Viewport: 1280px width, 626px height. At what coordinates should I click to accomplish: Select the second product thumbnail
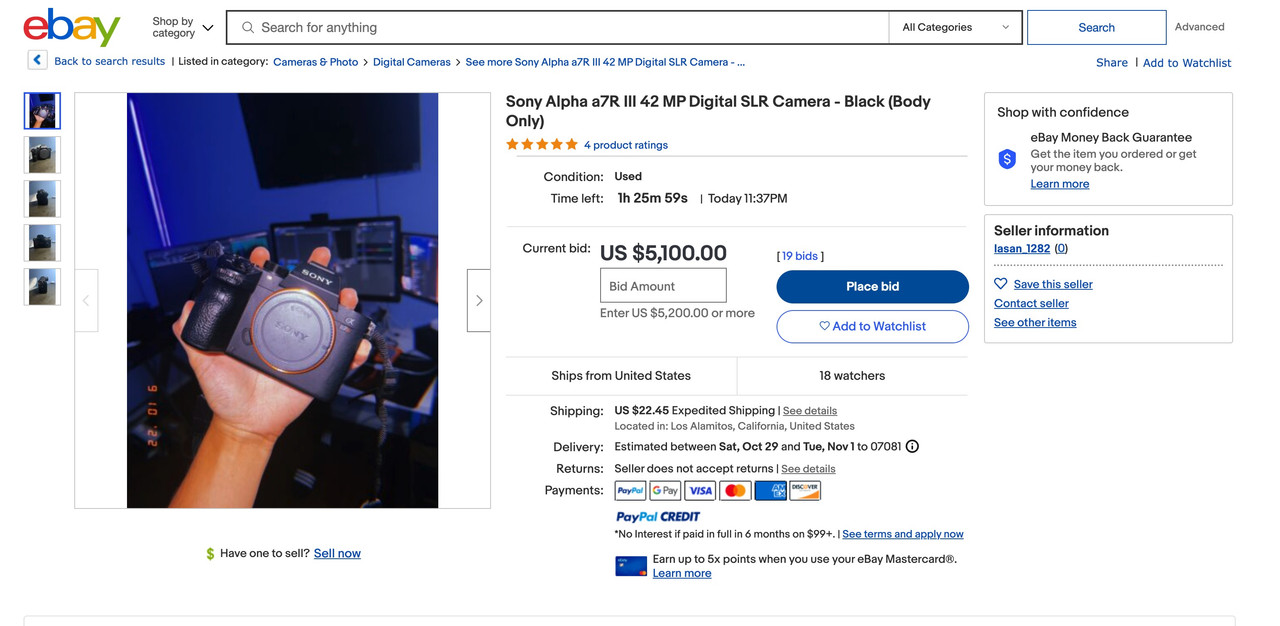tap(42, 155)
